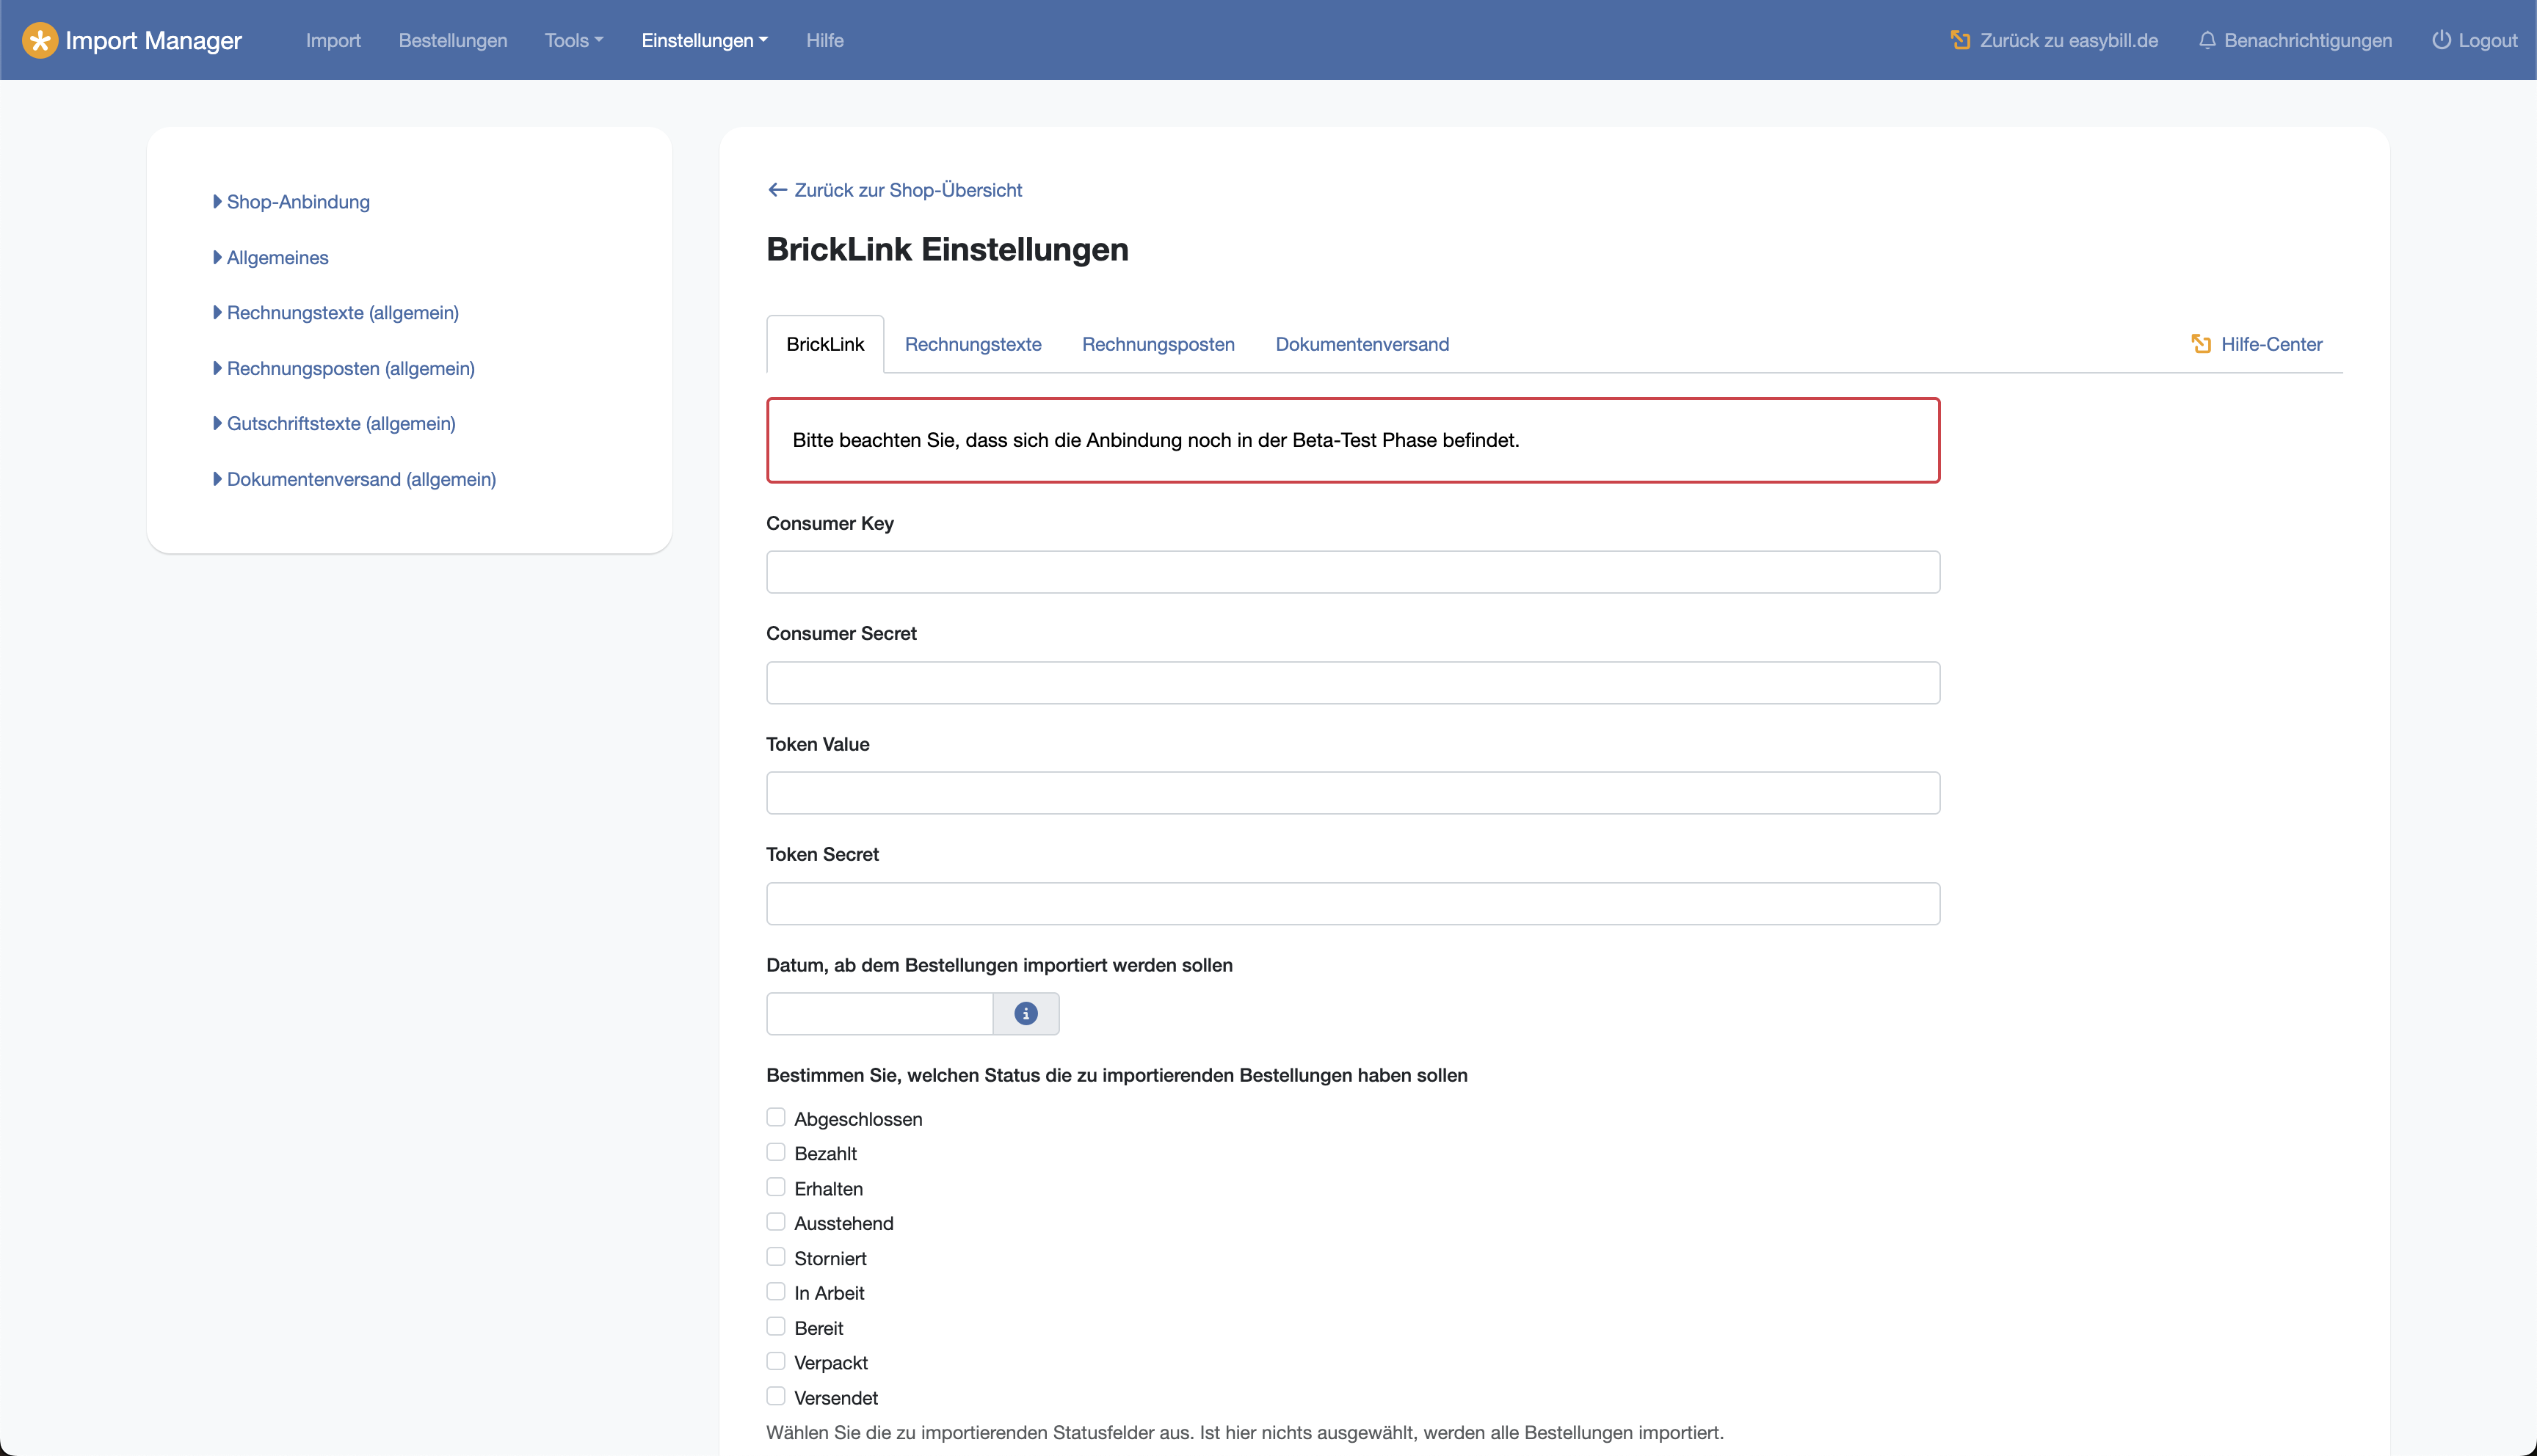Check the Versendet status option
Viewport: 2537px width, 1456px height.
[776, 1396]
